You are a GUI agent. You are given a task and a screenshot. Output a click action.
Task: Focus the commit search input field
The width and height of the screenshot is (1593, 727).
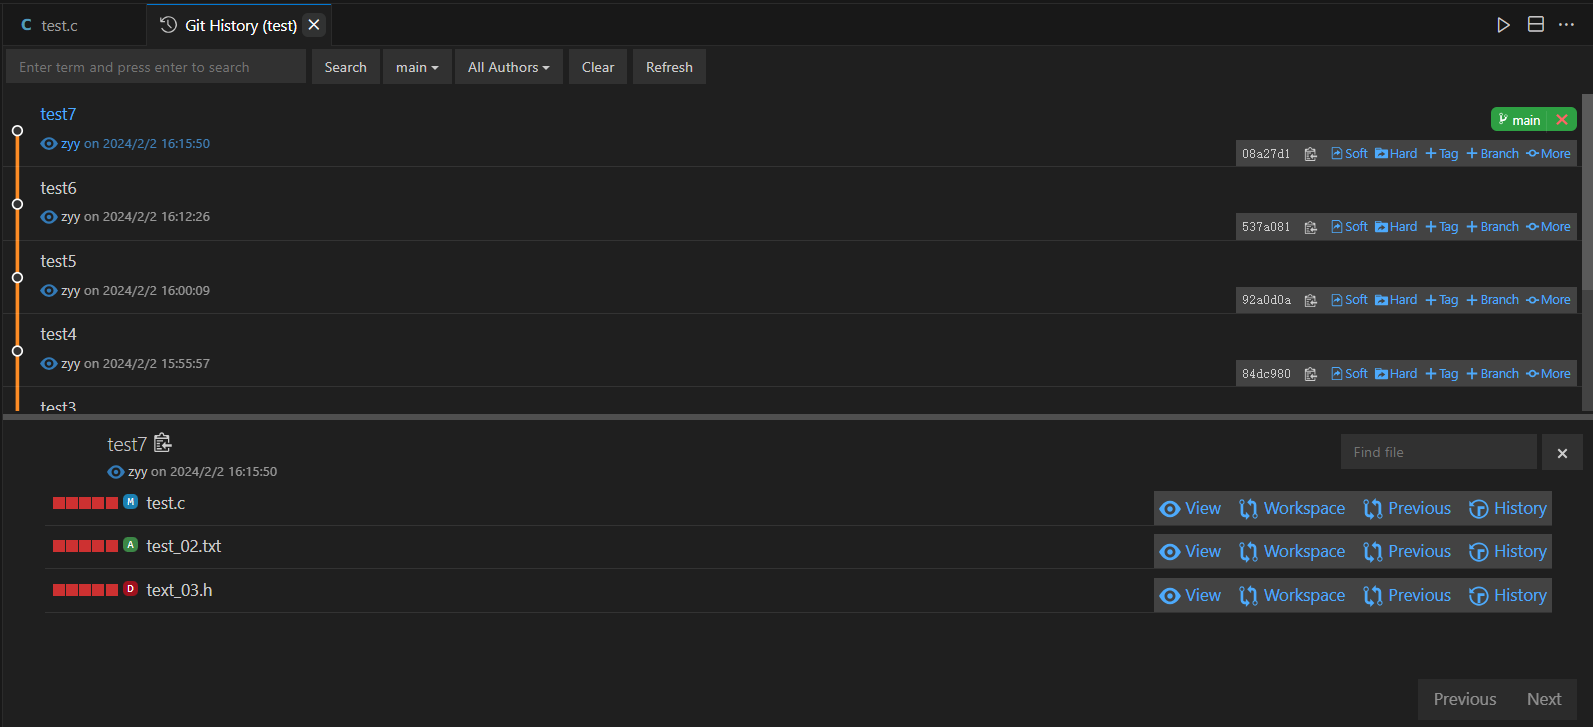pos(156,67)
